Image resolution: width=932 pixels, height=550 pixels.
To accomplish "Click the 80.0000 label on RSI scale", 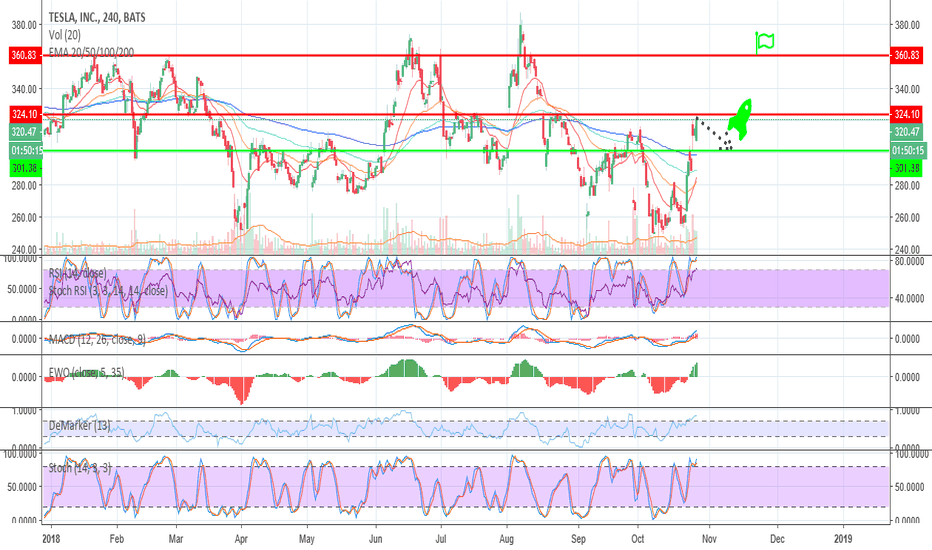I will (909, 262).
